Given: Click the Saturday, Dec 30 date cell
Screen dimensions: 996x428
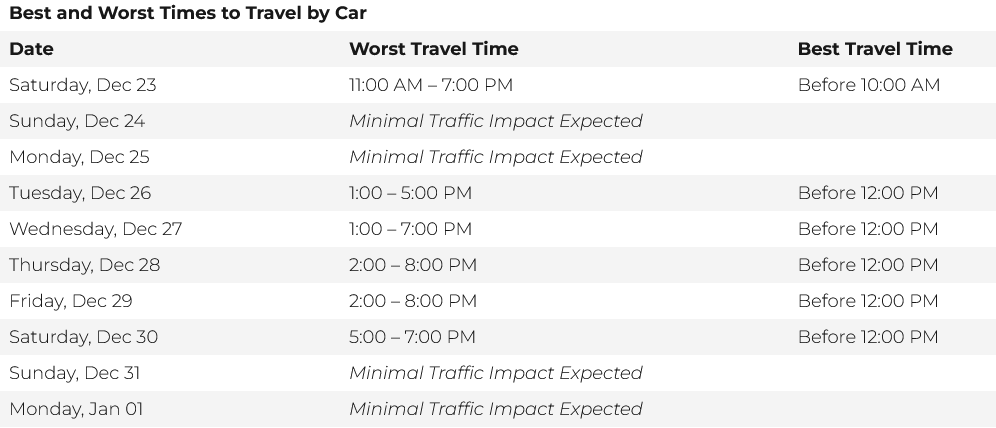Looking at the screenshot, I should tap(83, 337).
